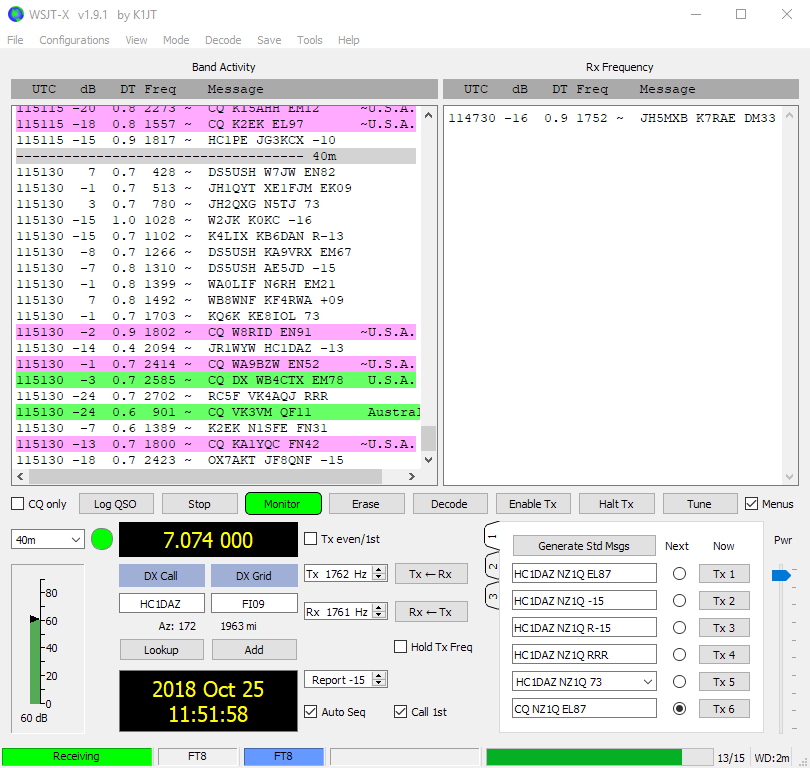Screen dimensions: 810x768
Task: Adjust the Rx 1761 Hz frequency spinner
Action: coord(379,612)
